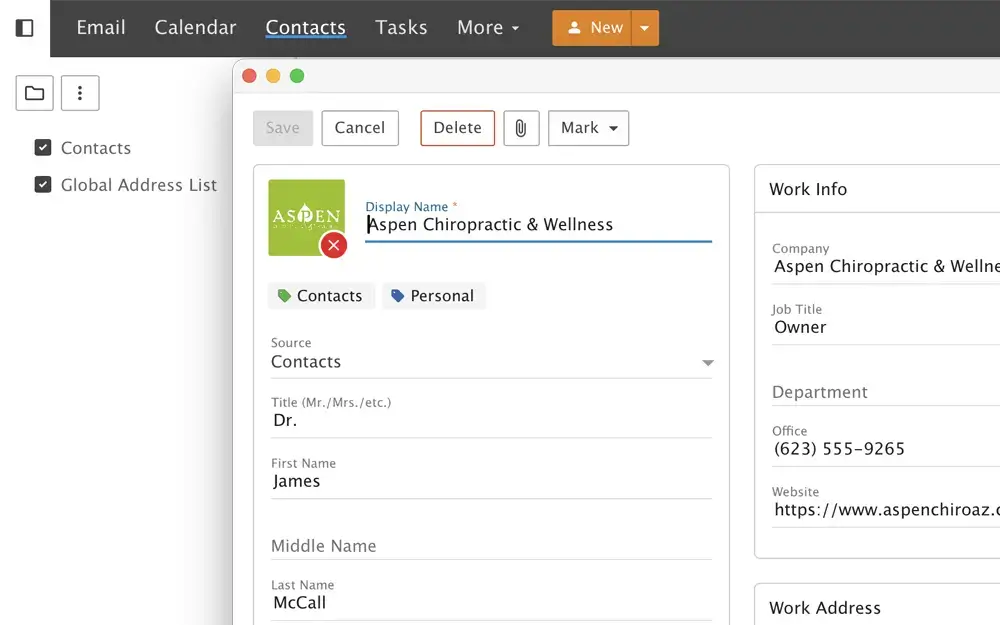Edit the Job Title field Owner
Viewport: 1000px width, 625px height.
(886, 327)
